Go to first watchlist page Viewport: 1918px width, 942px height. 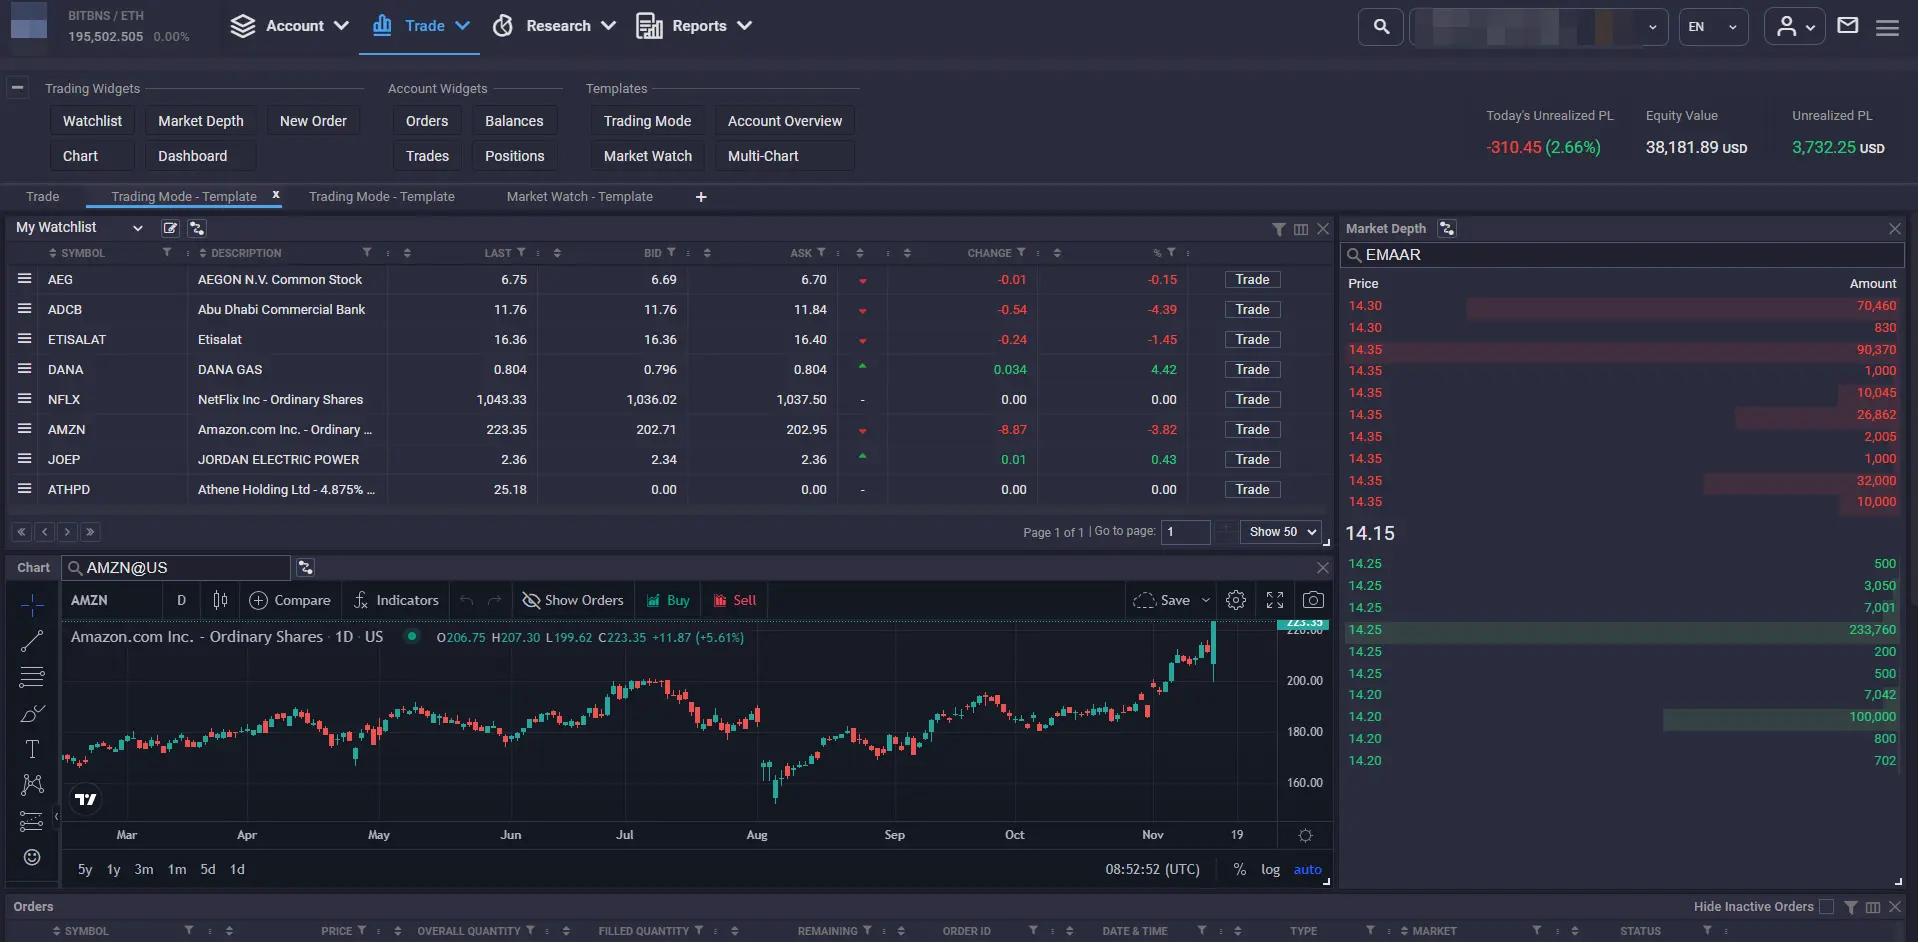(x=21, y=532)
